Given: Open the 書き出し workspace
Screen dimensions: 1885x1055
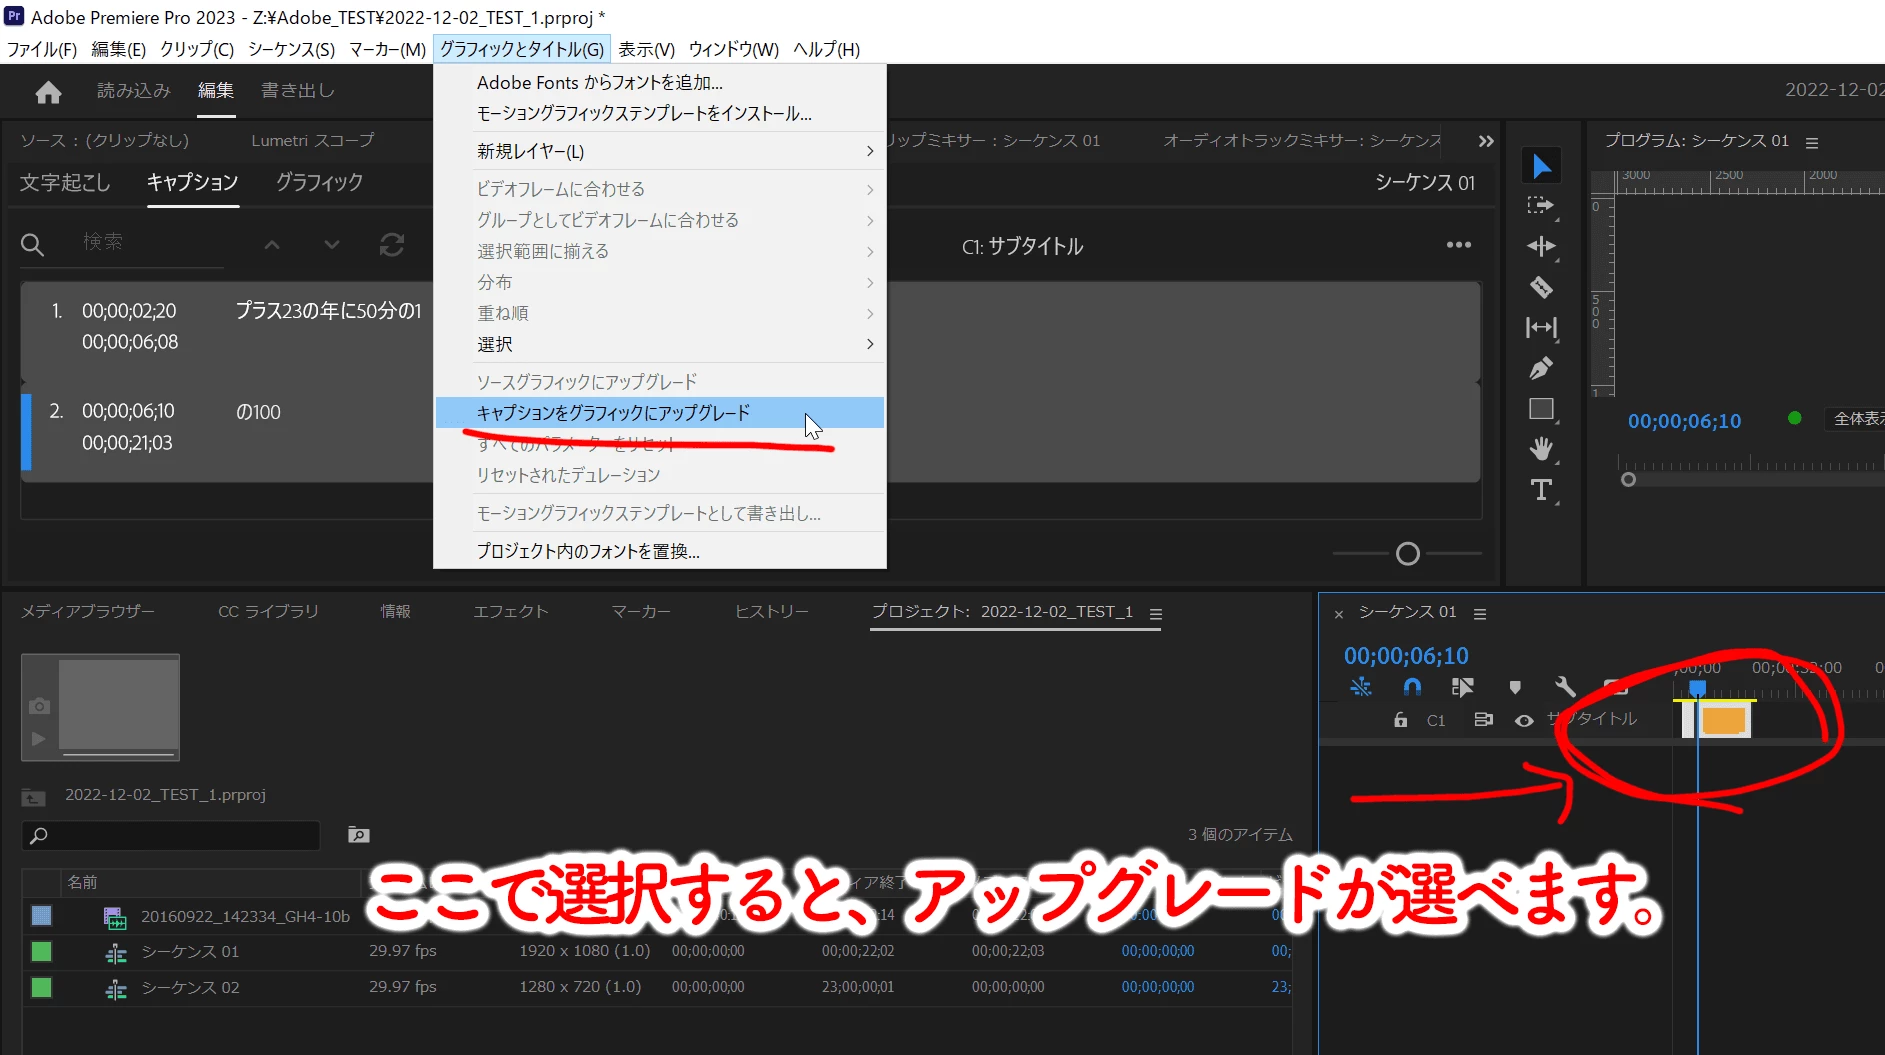Looking at the screenshot, I should tap(298, 90).
